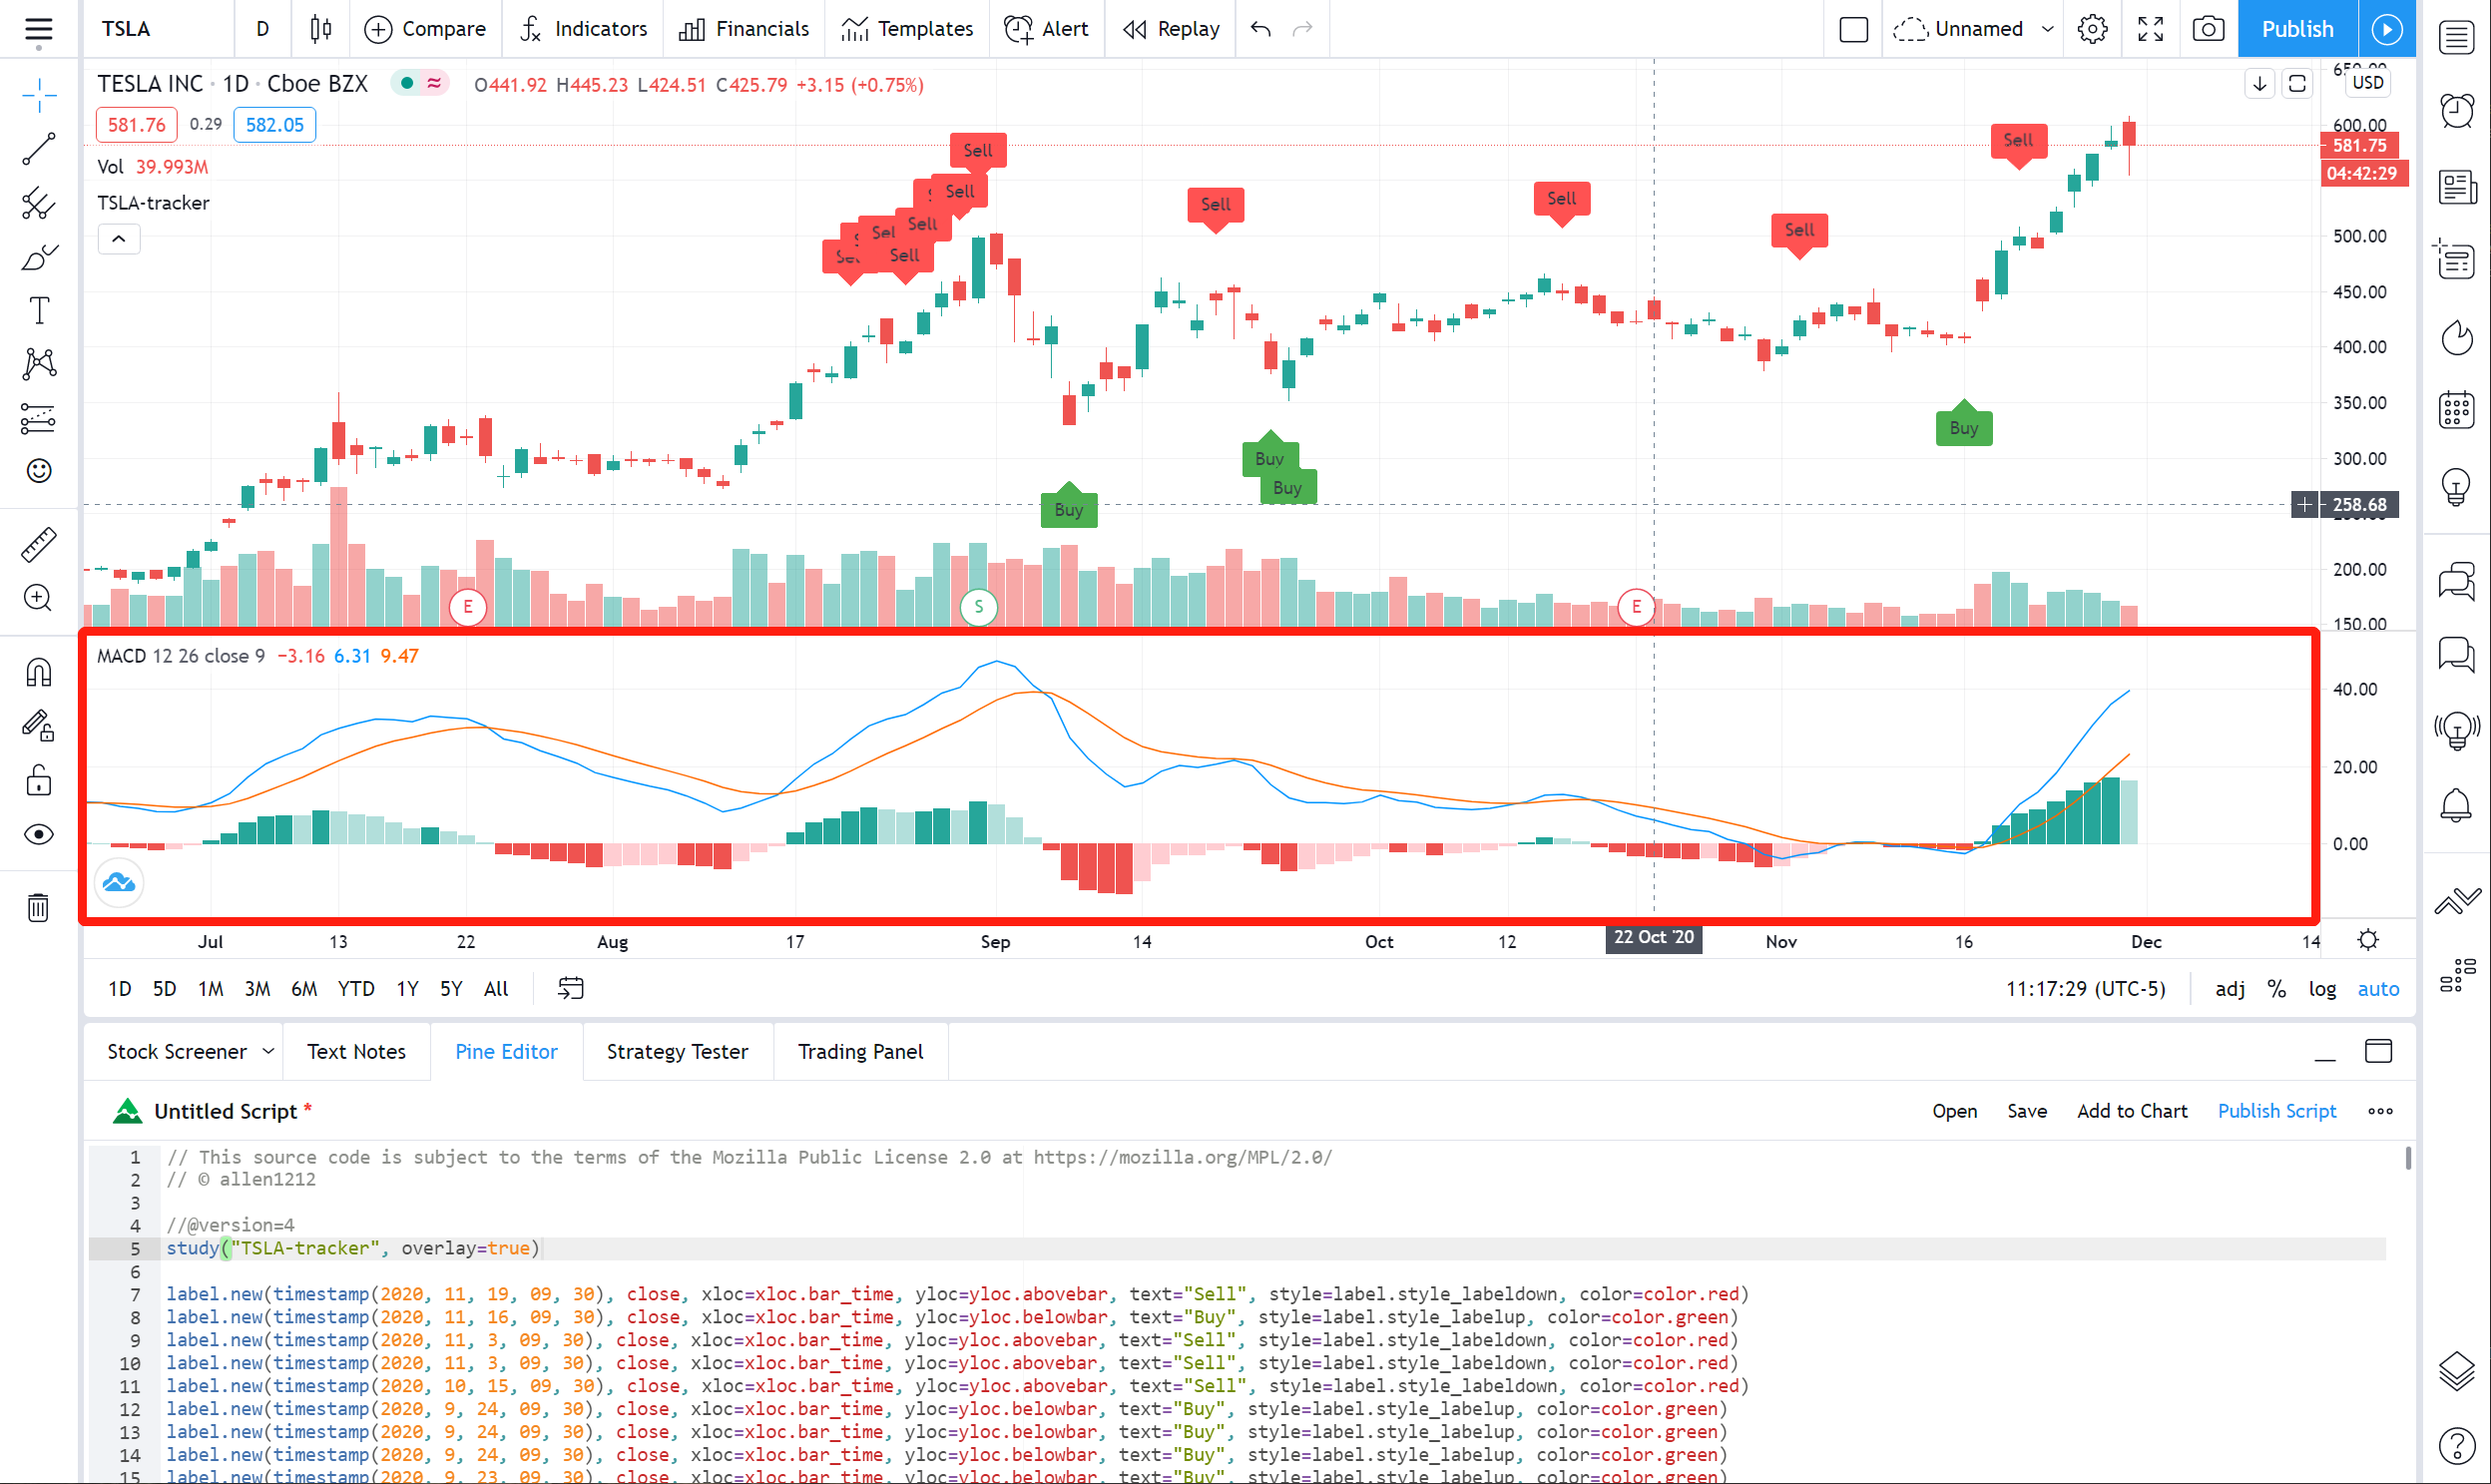Select the Text annotation tool
2491x1484 pixels.
[x=38, y=311]
